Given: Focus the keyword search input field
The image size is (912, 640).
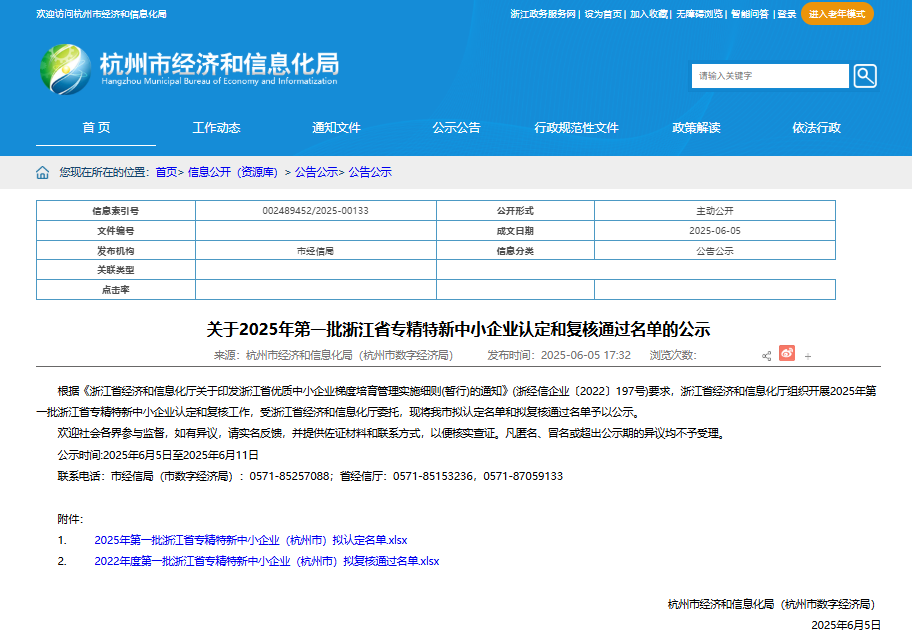Looking at the screenshot, I should click(x=770, y=76).
